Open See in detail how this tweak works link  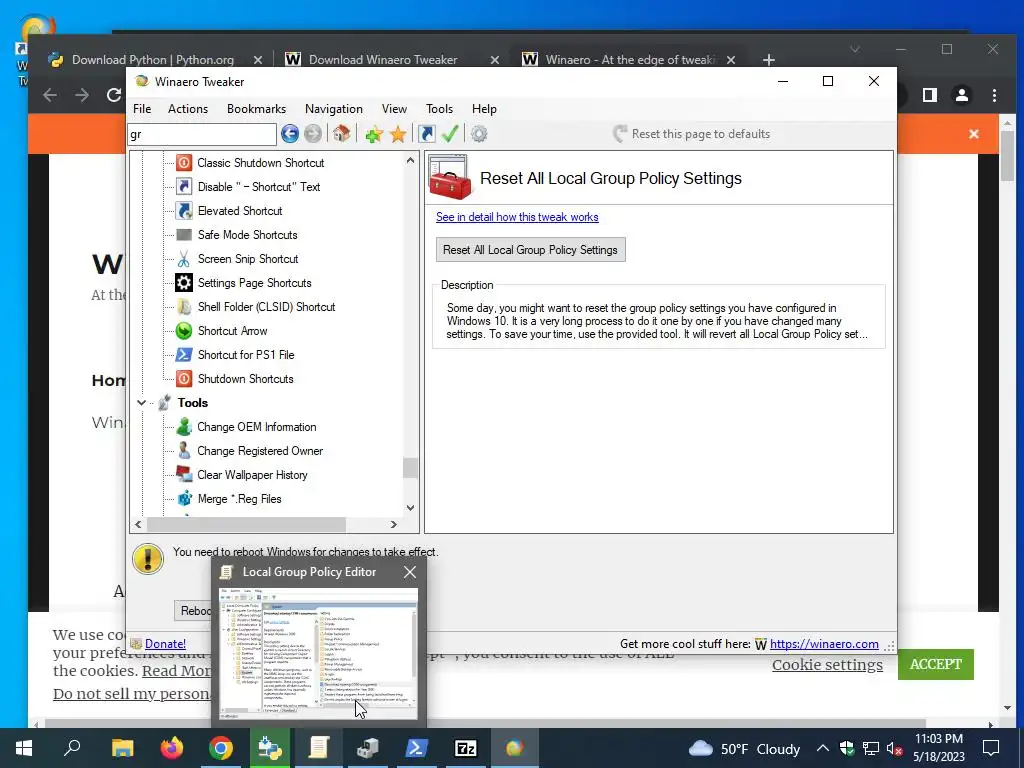(x=517, y=217)
